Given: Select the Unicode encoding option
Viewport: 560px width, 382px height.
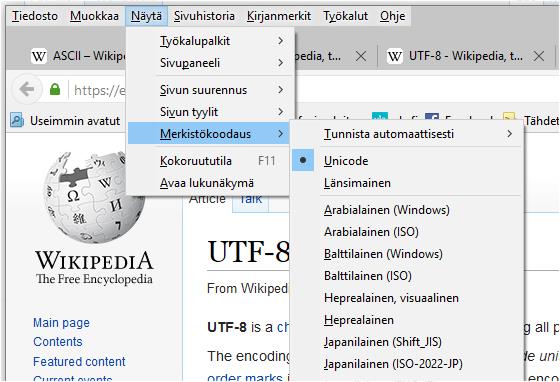Looking at the screenshot, I should [x=406, y=161].
